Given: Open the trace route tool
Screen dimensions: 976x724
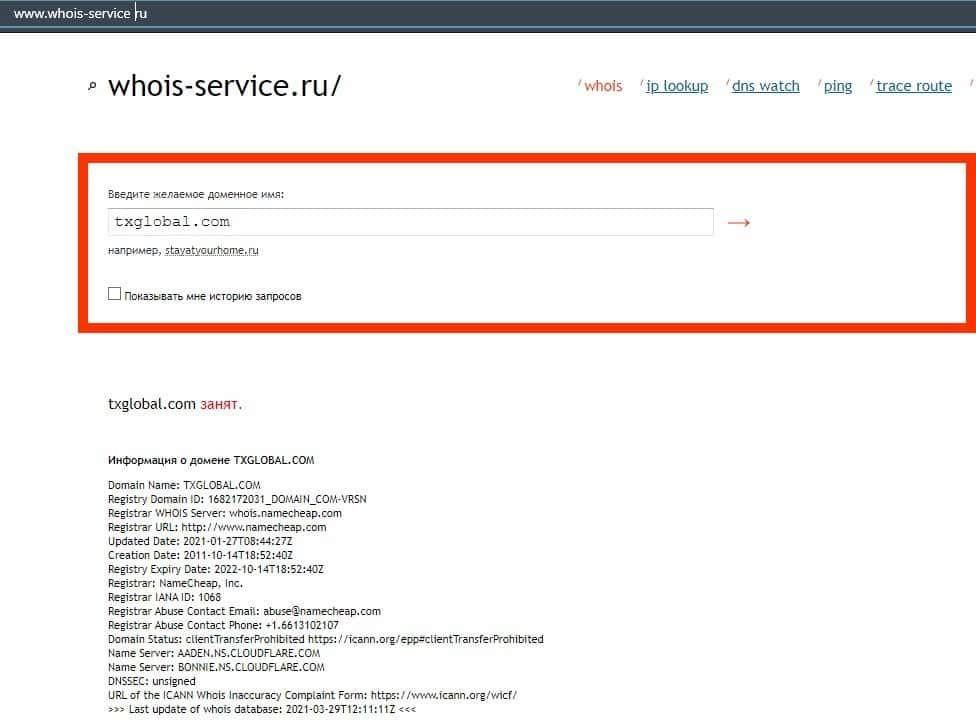Looking at the screenshot, I should tap(914, 86).
